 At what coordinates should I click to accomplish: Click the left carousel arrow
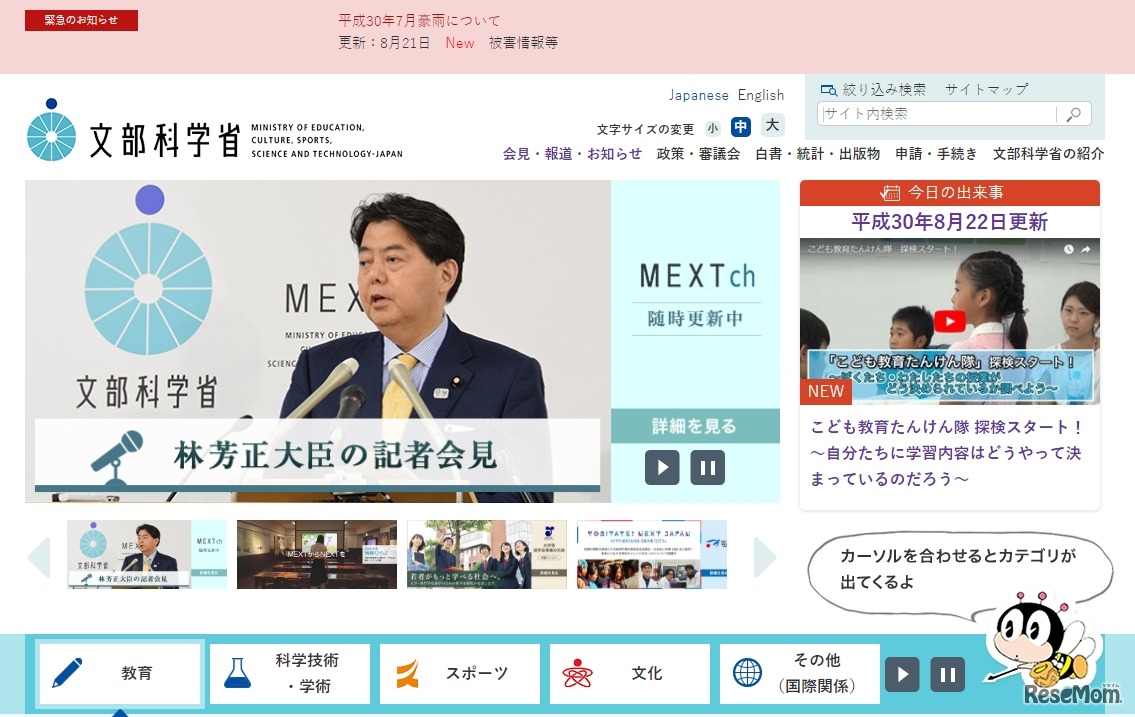point(38,559)
